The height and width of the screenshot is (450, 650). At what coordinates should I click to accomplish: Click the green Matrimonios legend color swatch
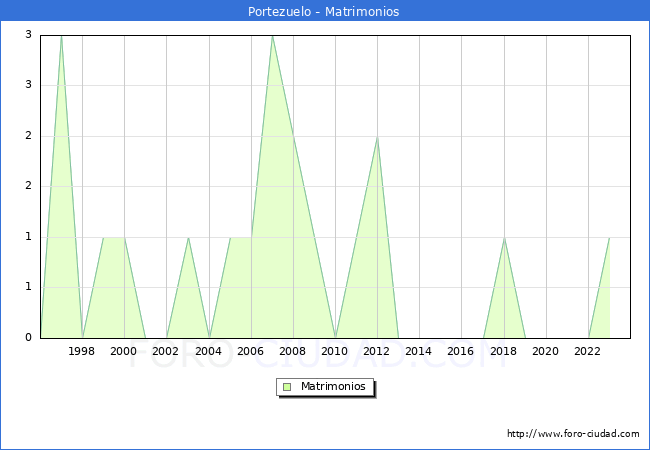tap(287, 387)
